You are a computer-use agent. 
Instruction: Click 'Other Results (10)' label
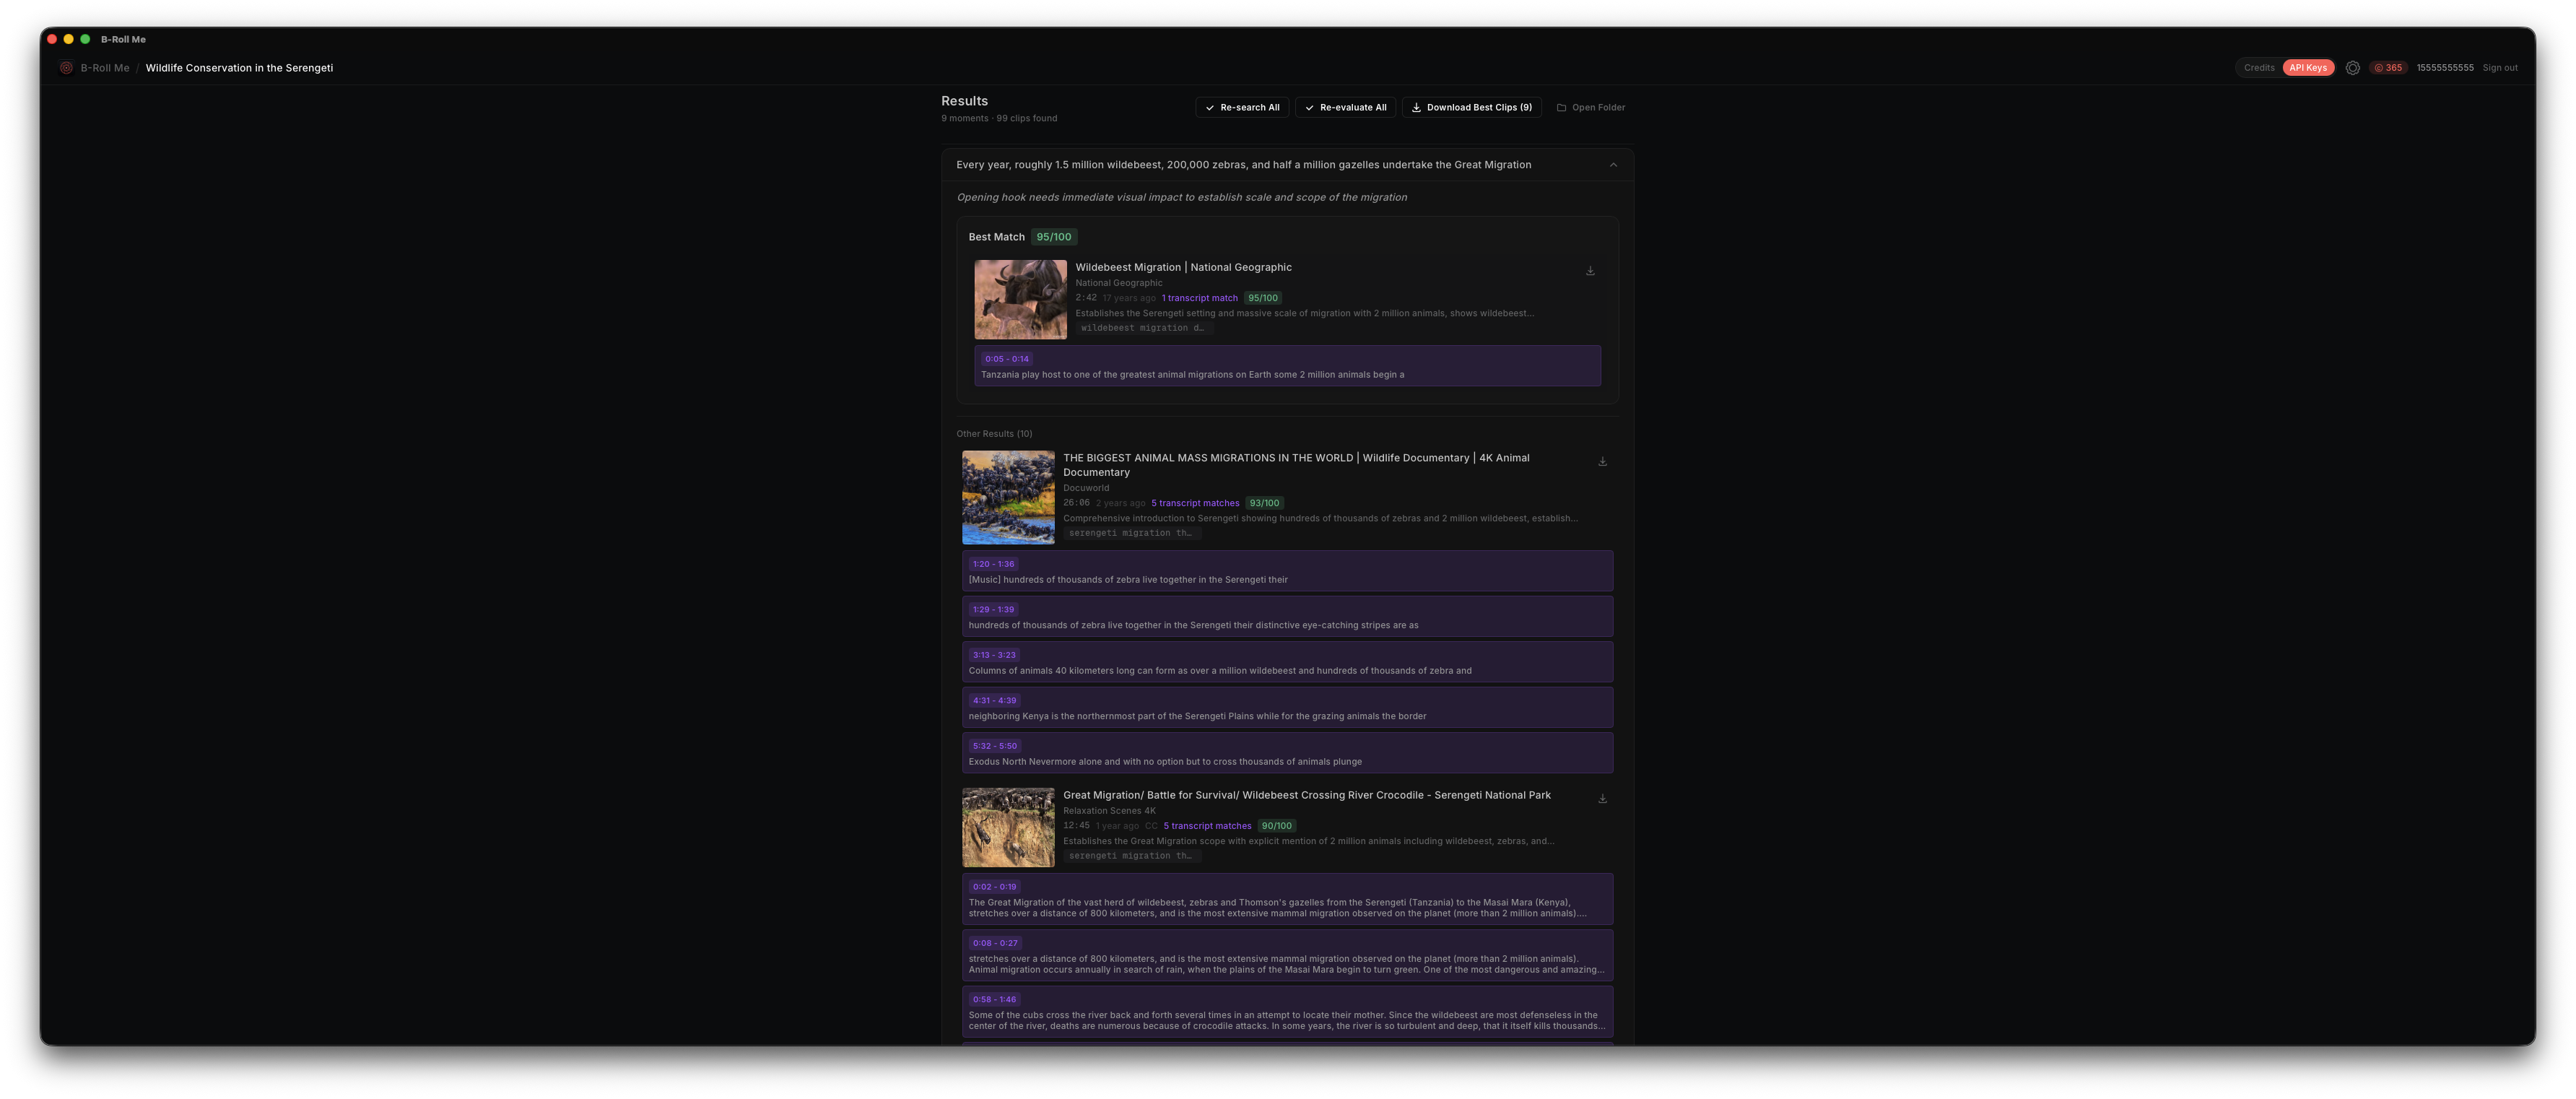994,434
